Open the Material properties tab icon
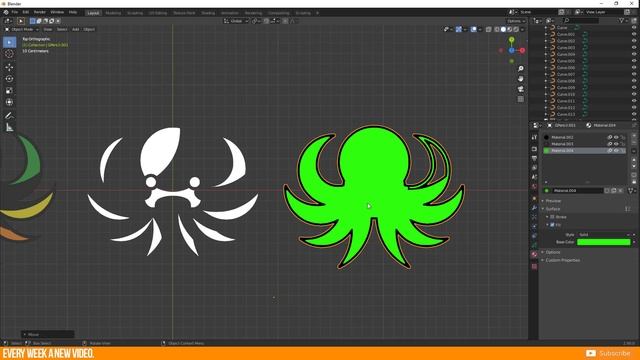 click(534, 254)
